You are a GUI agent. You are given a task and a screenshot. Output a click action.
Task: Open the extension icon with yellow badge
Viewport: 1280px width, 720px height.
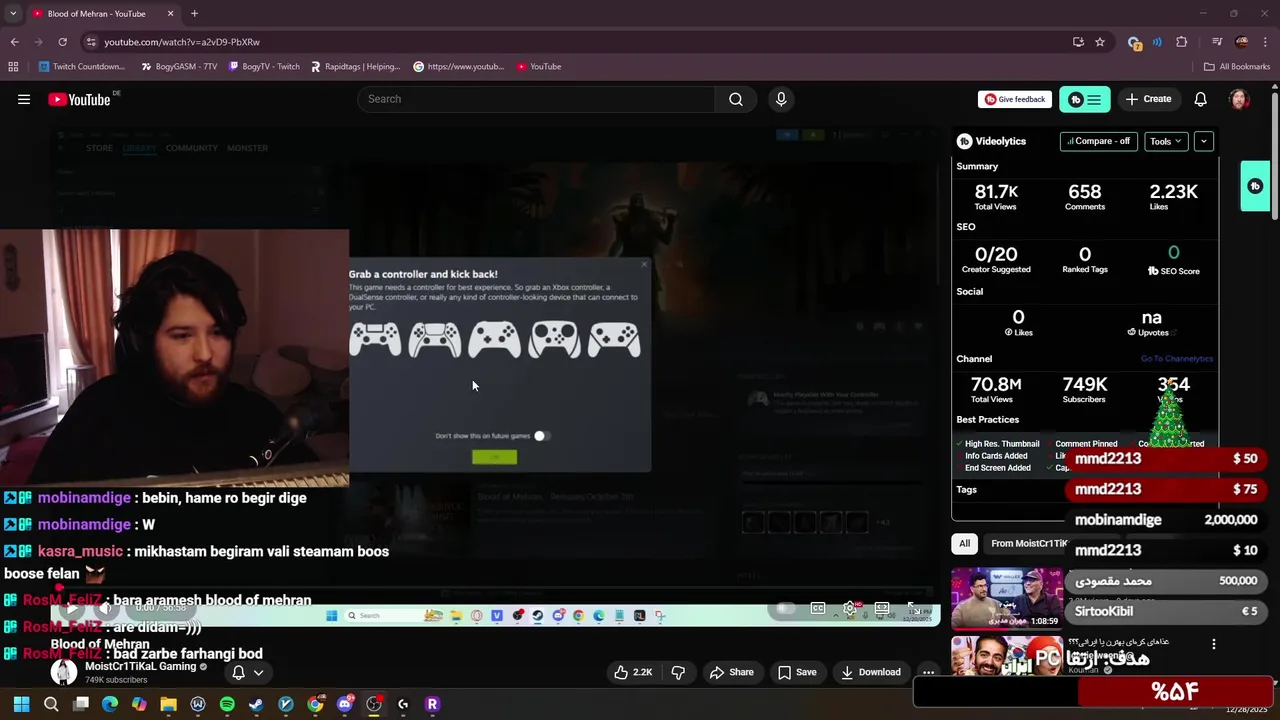(x=1134, y=42)
